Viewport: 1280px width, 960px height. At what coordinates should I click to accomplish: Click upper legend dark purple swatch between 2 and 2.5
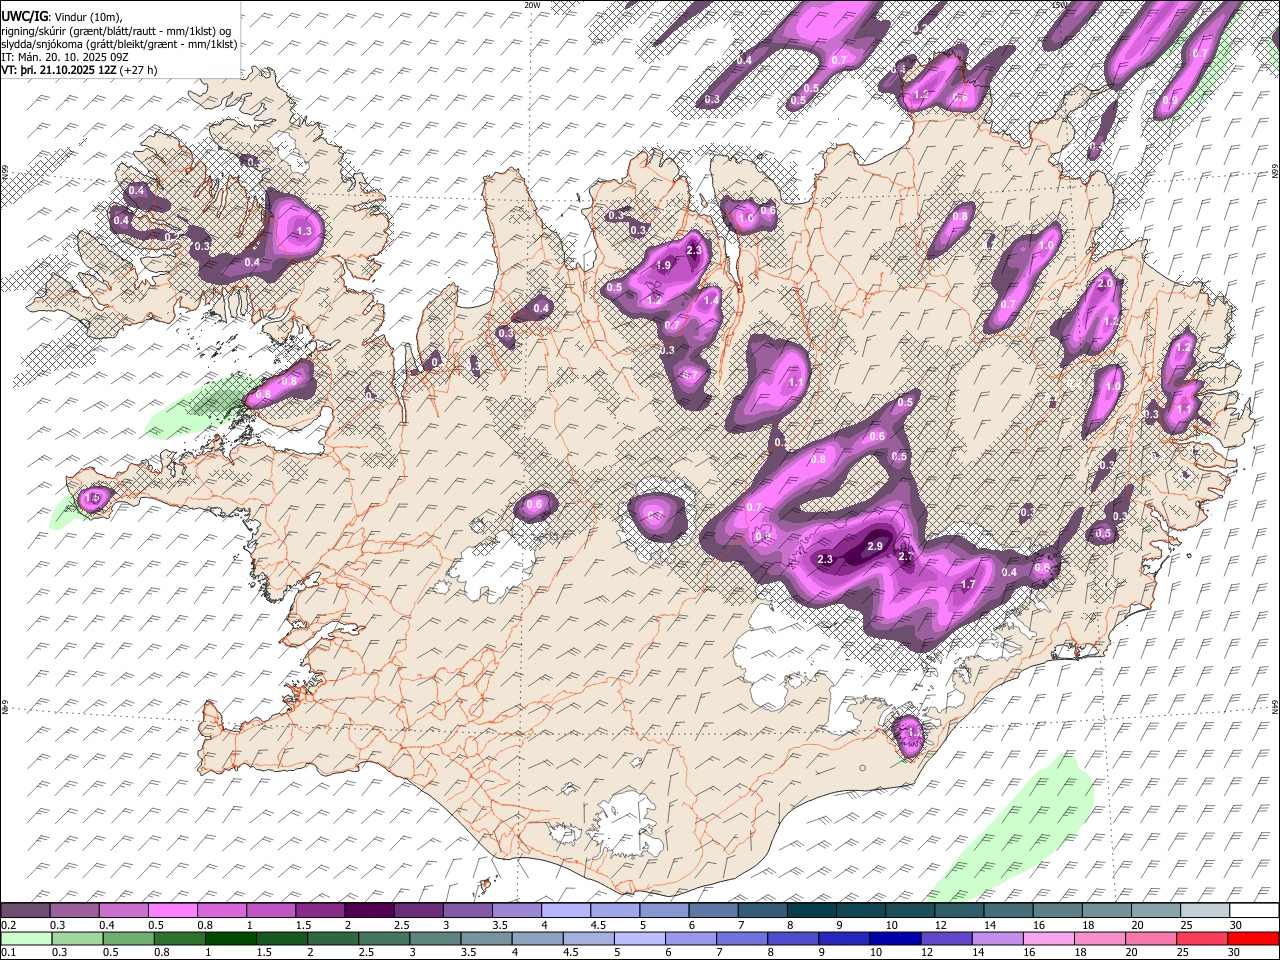[370, 910]
